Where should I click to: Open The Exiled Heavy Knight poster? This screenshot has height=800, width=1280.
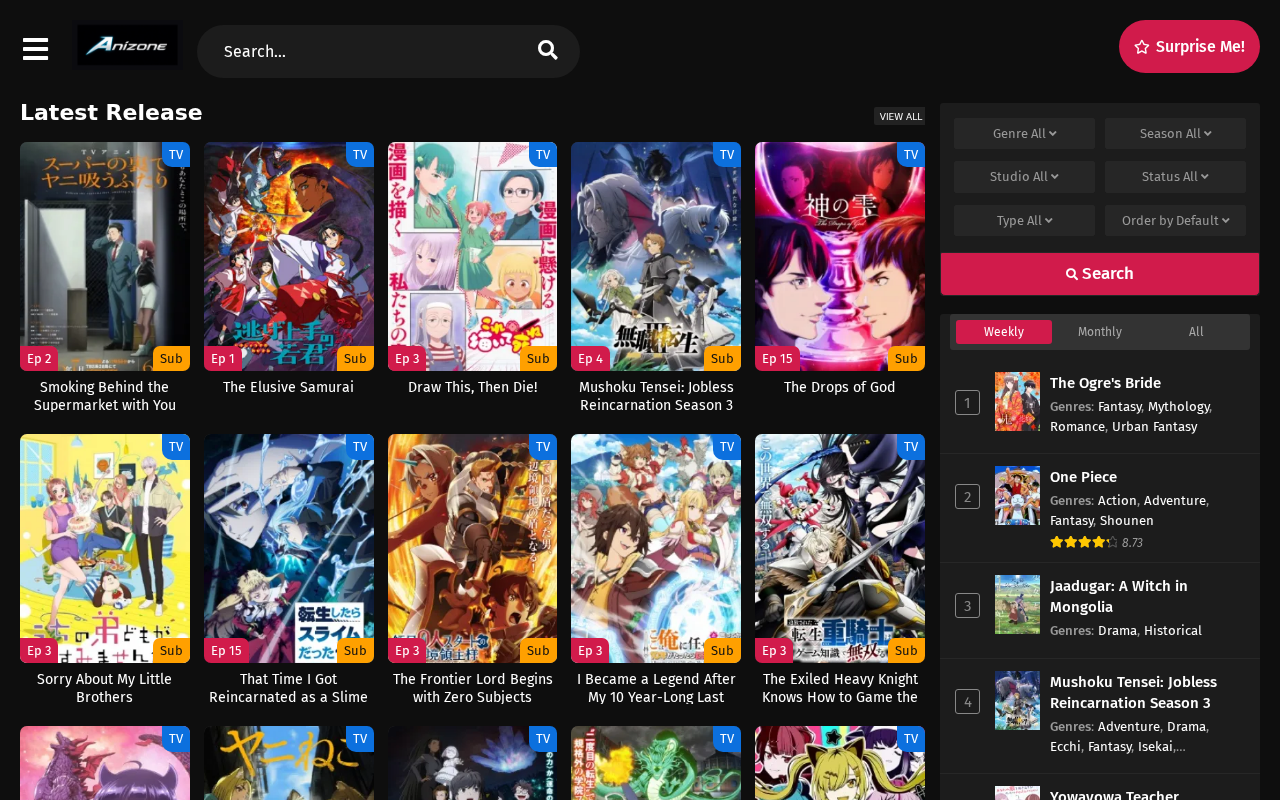840,548
